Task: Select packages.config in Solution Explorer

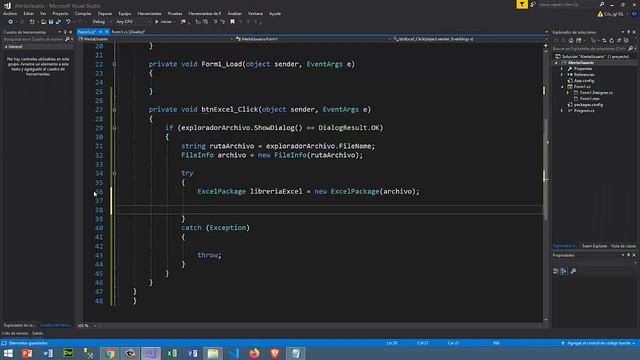Action: [x=588, y=105]
